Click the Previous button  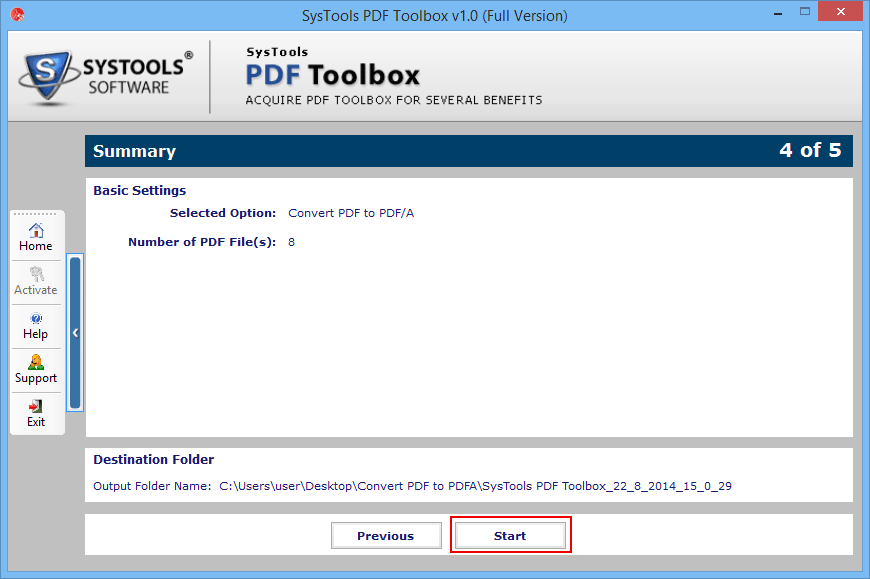pos(386,536)
